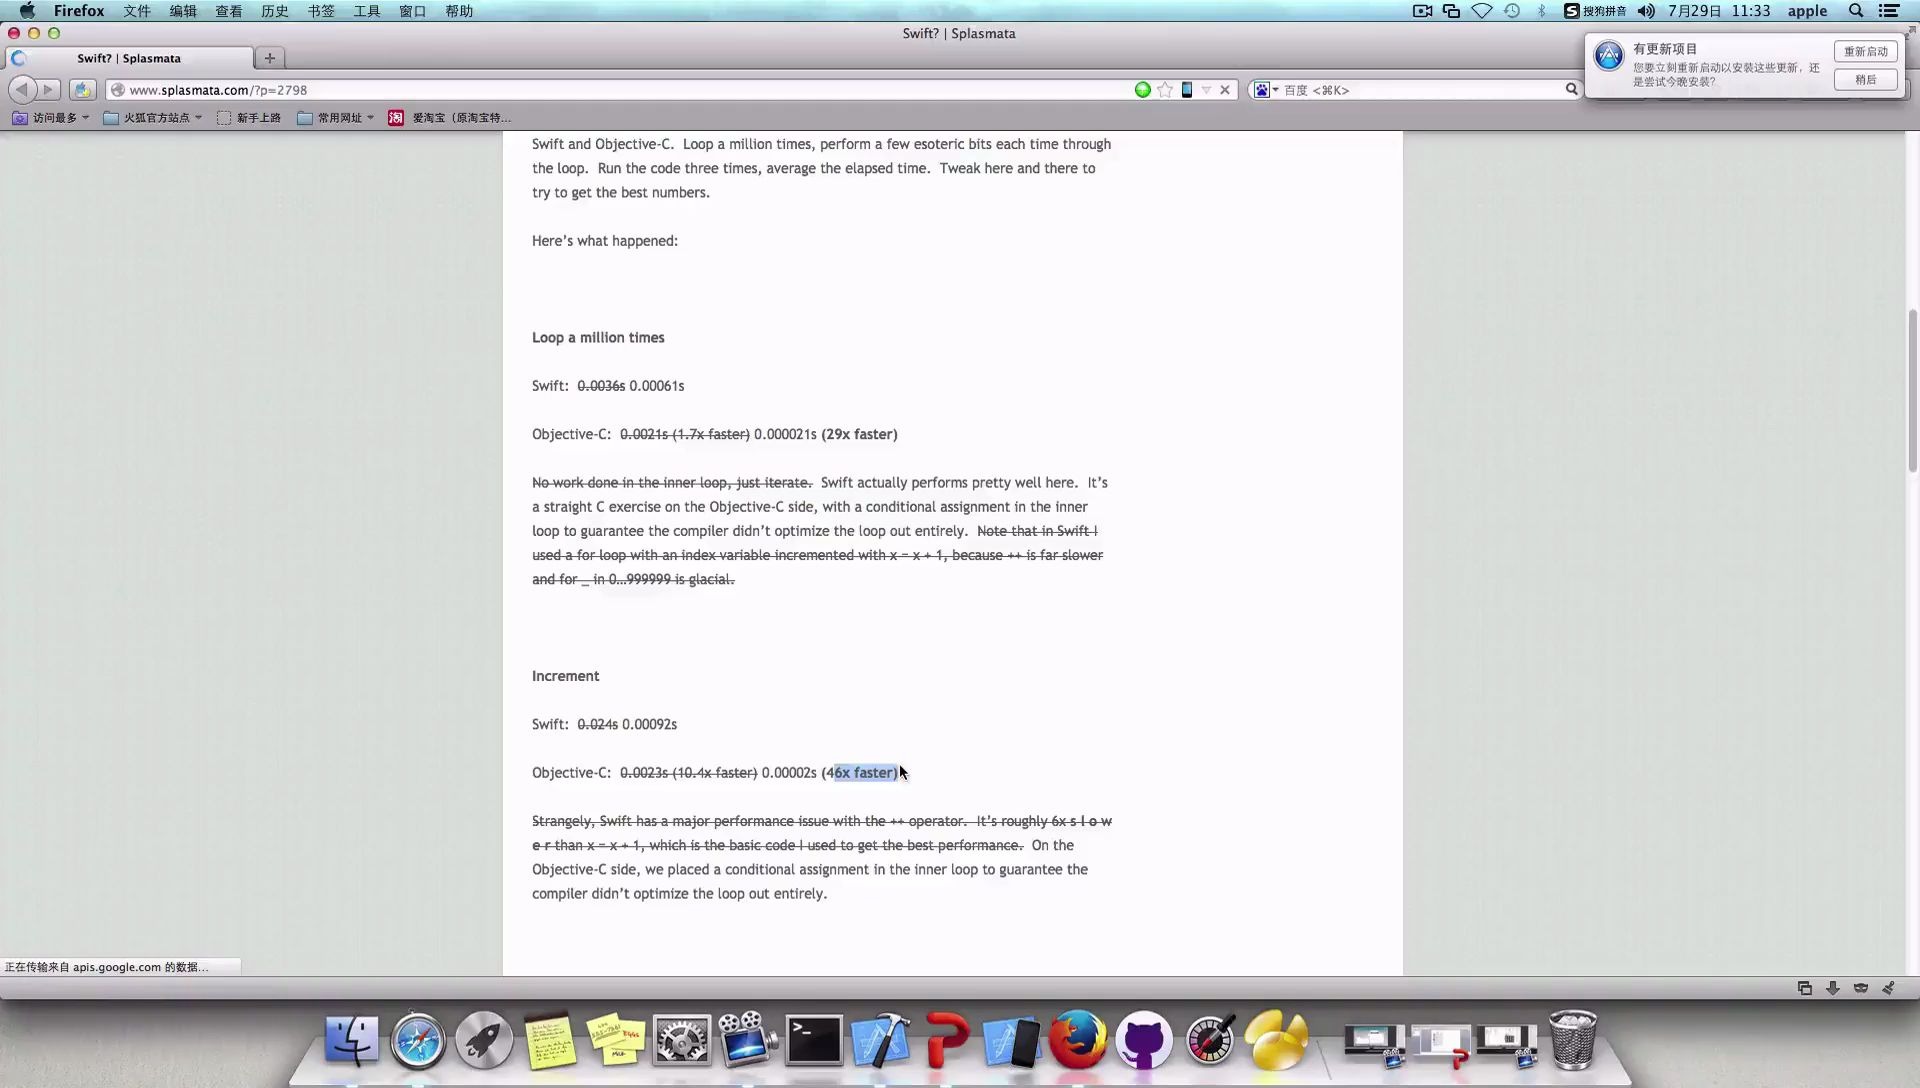Viewport: 1920px width, 1088px height.
Task: Click the green circle icon in URL bar
Action: (1143, 90)
